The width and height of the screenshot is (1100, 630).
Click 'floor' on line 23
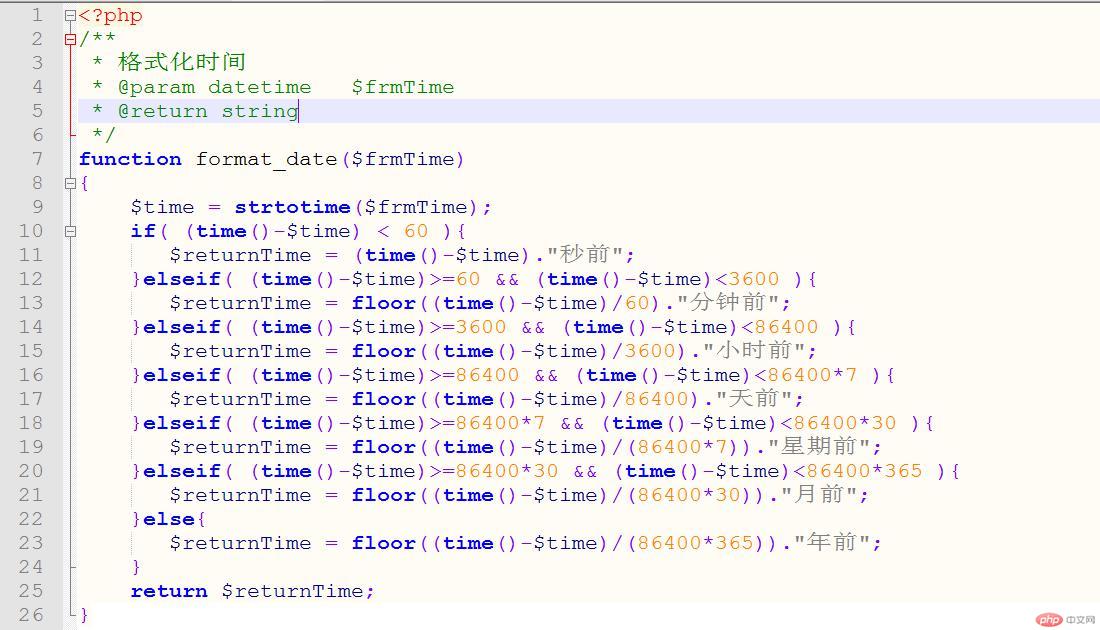click(384, 543)
